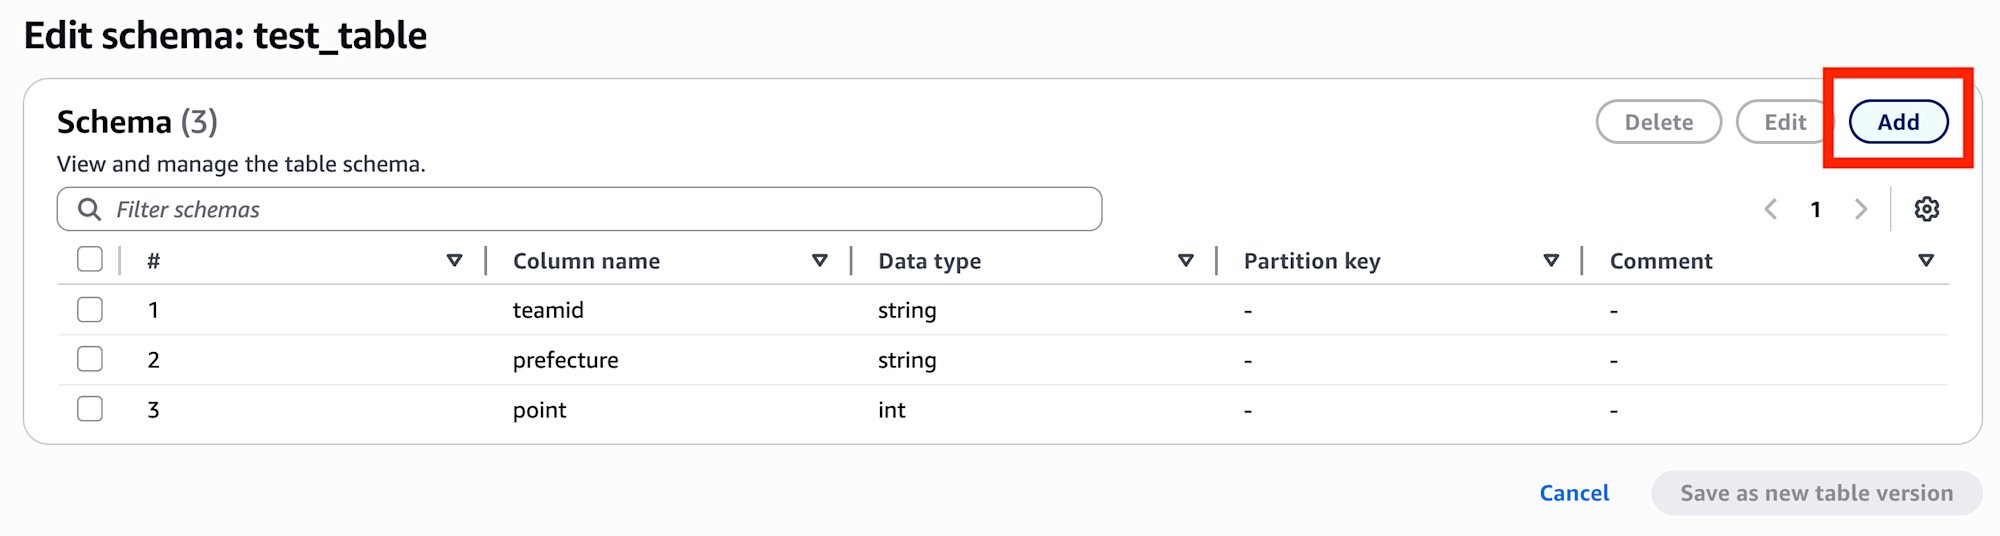
Task: Go to the next page arrow
Action: pos(1861,209)
